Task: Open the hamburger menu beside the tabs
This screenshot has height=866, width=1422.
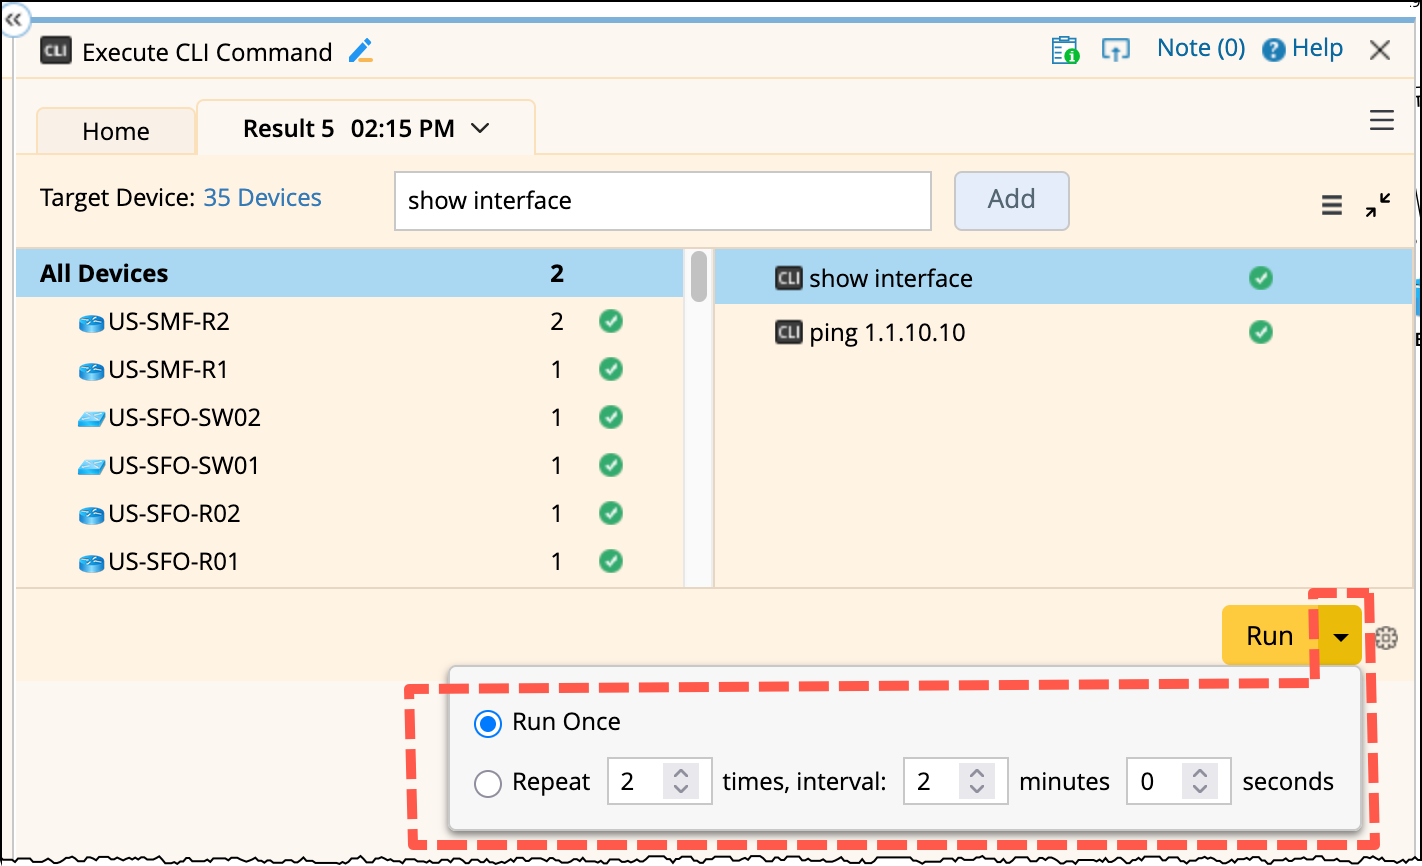Action: coord(1382,121)
